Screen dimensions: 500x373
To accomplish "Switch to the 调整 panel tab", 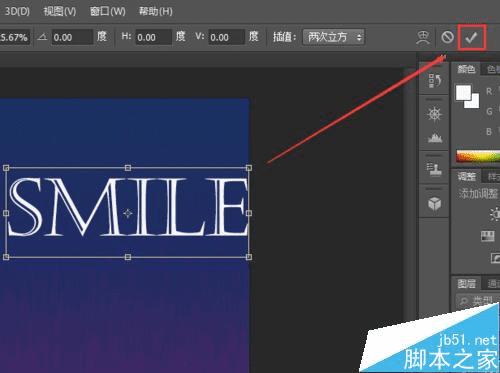I will click(467, 176).
